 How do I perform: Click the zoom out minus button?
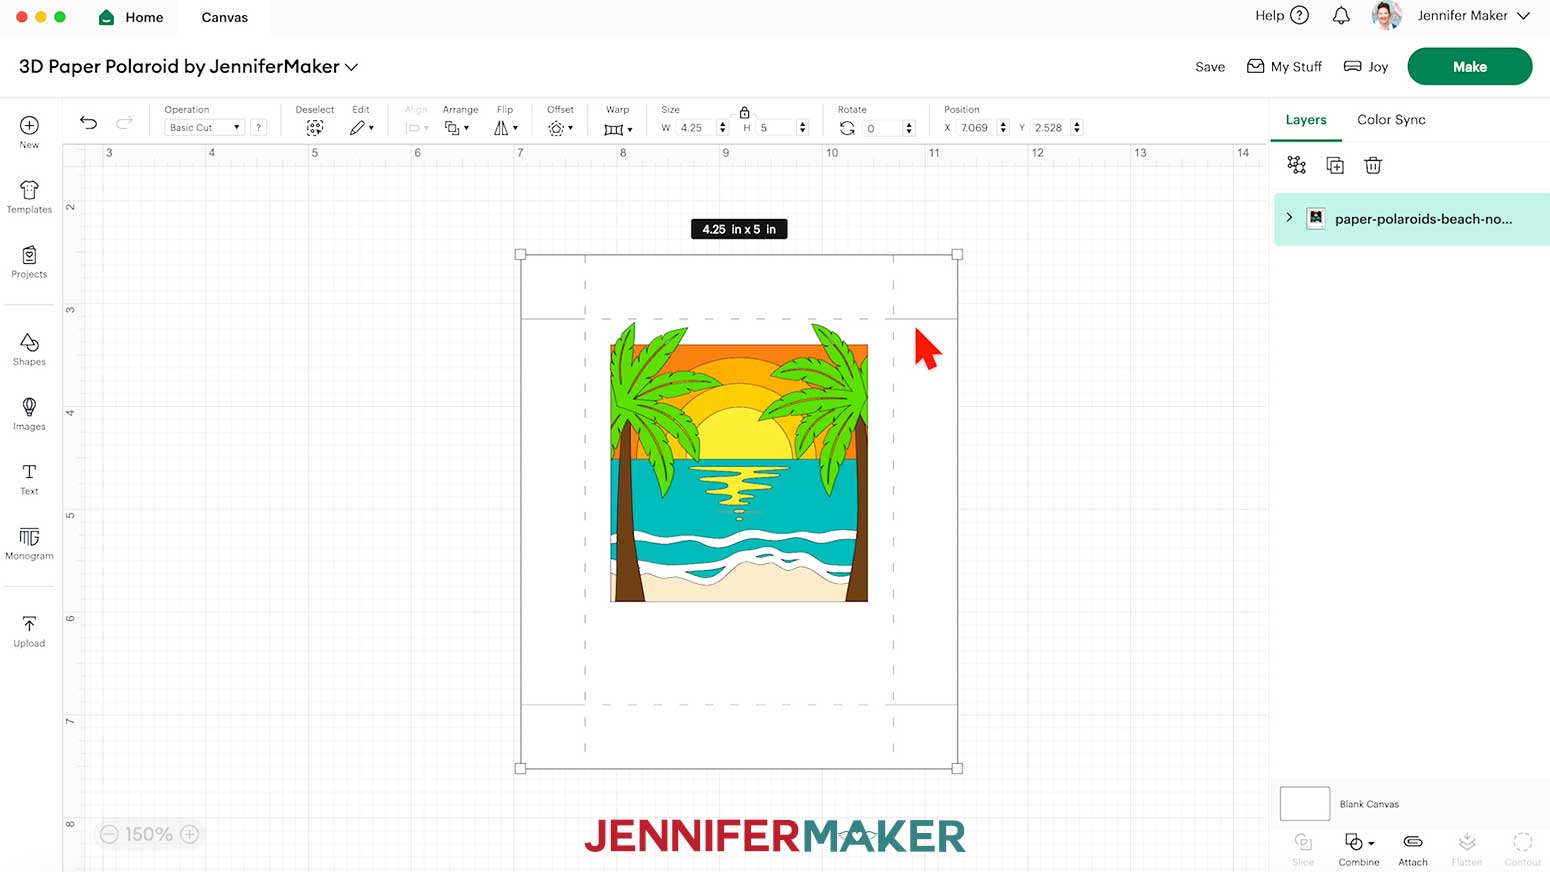click(x=109, y=834)
